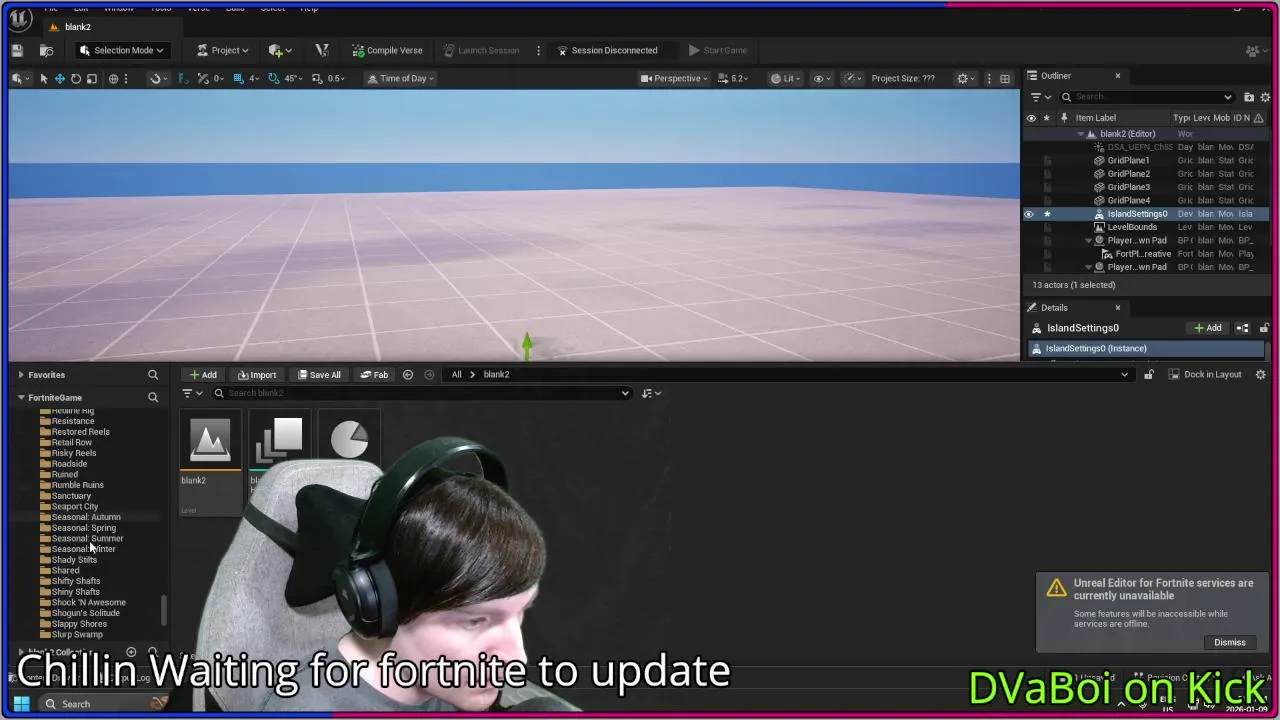Open the Outliner filter icon dropdown
Screen dimensions: 1280x720
(x=1040, y=97)
